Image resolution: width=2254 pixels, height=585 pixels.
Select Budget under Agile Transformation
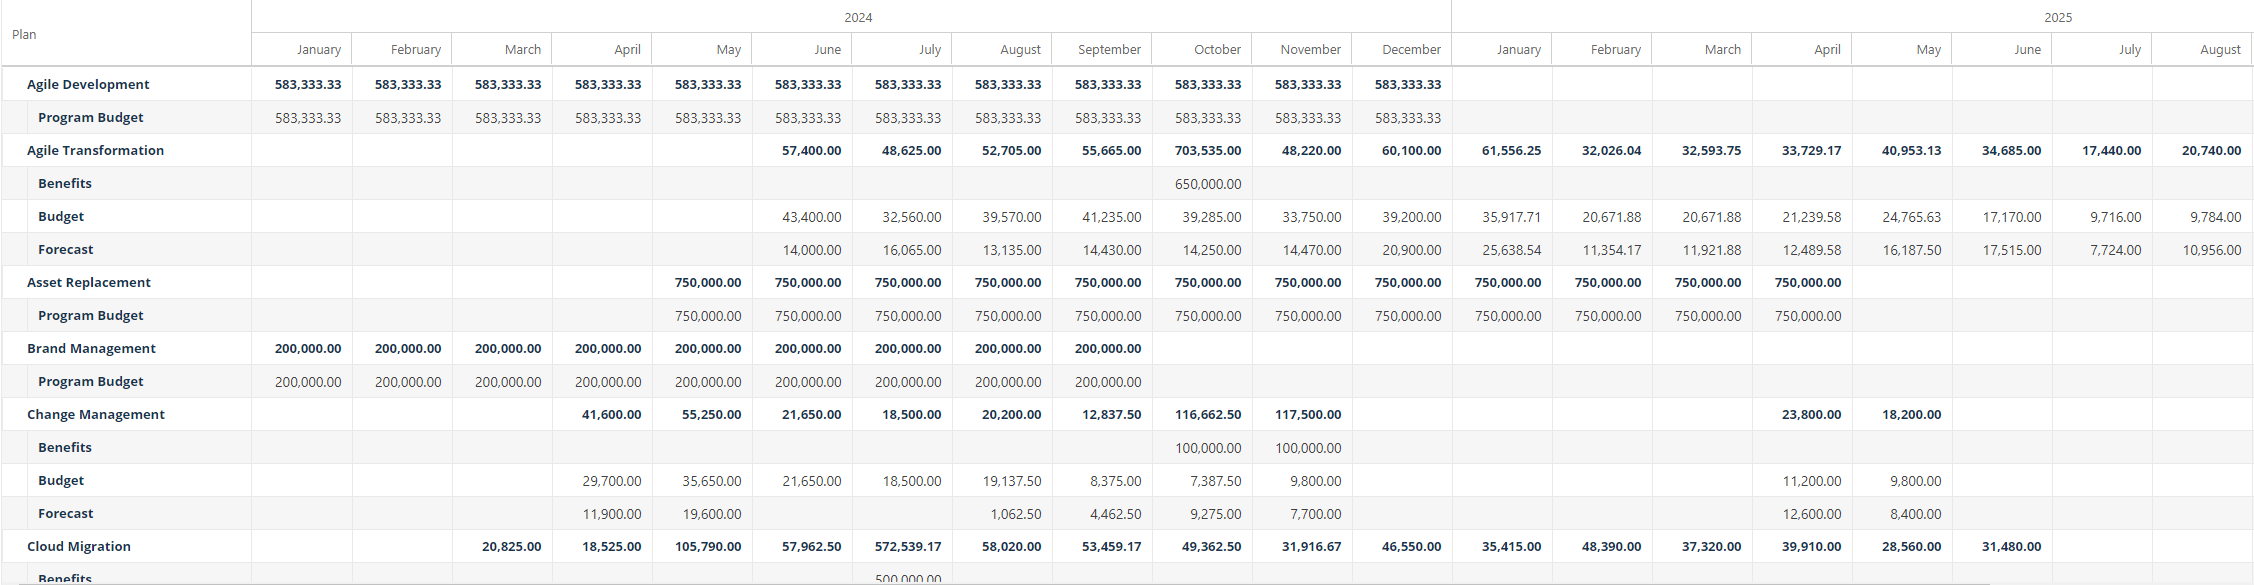[60, 216]
